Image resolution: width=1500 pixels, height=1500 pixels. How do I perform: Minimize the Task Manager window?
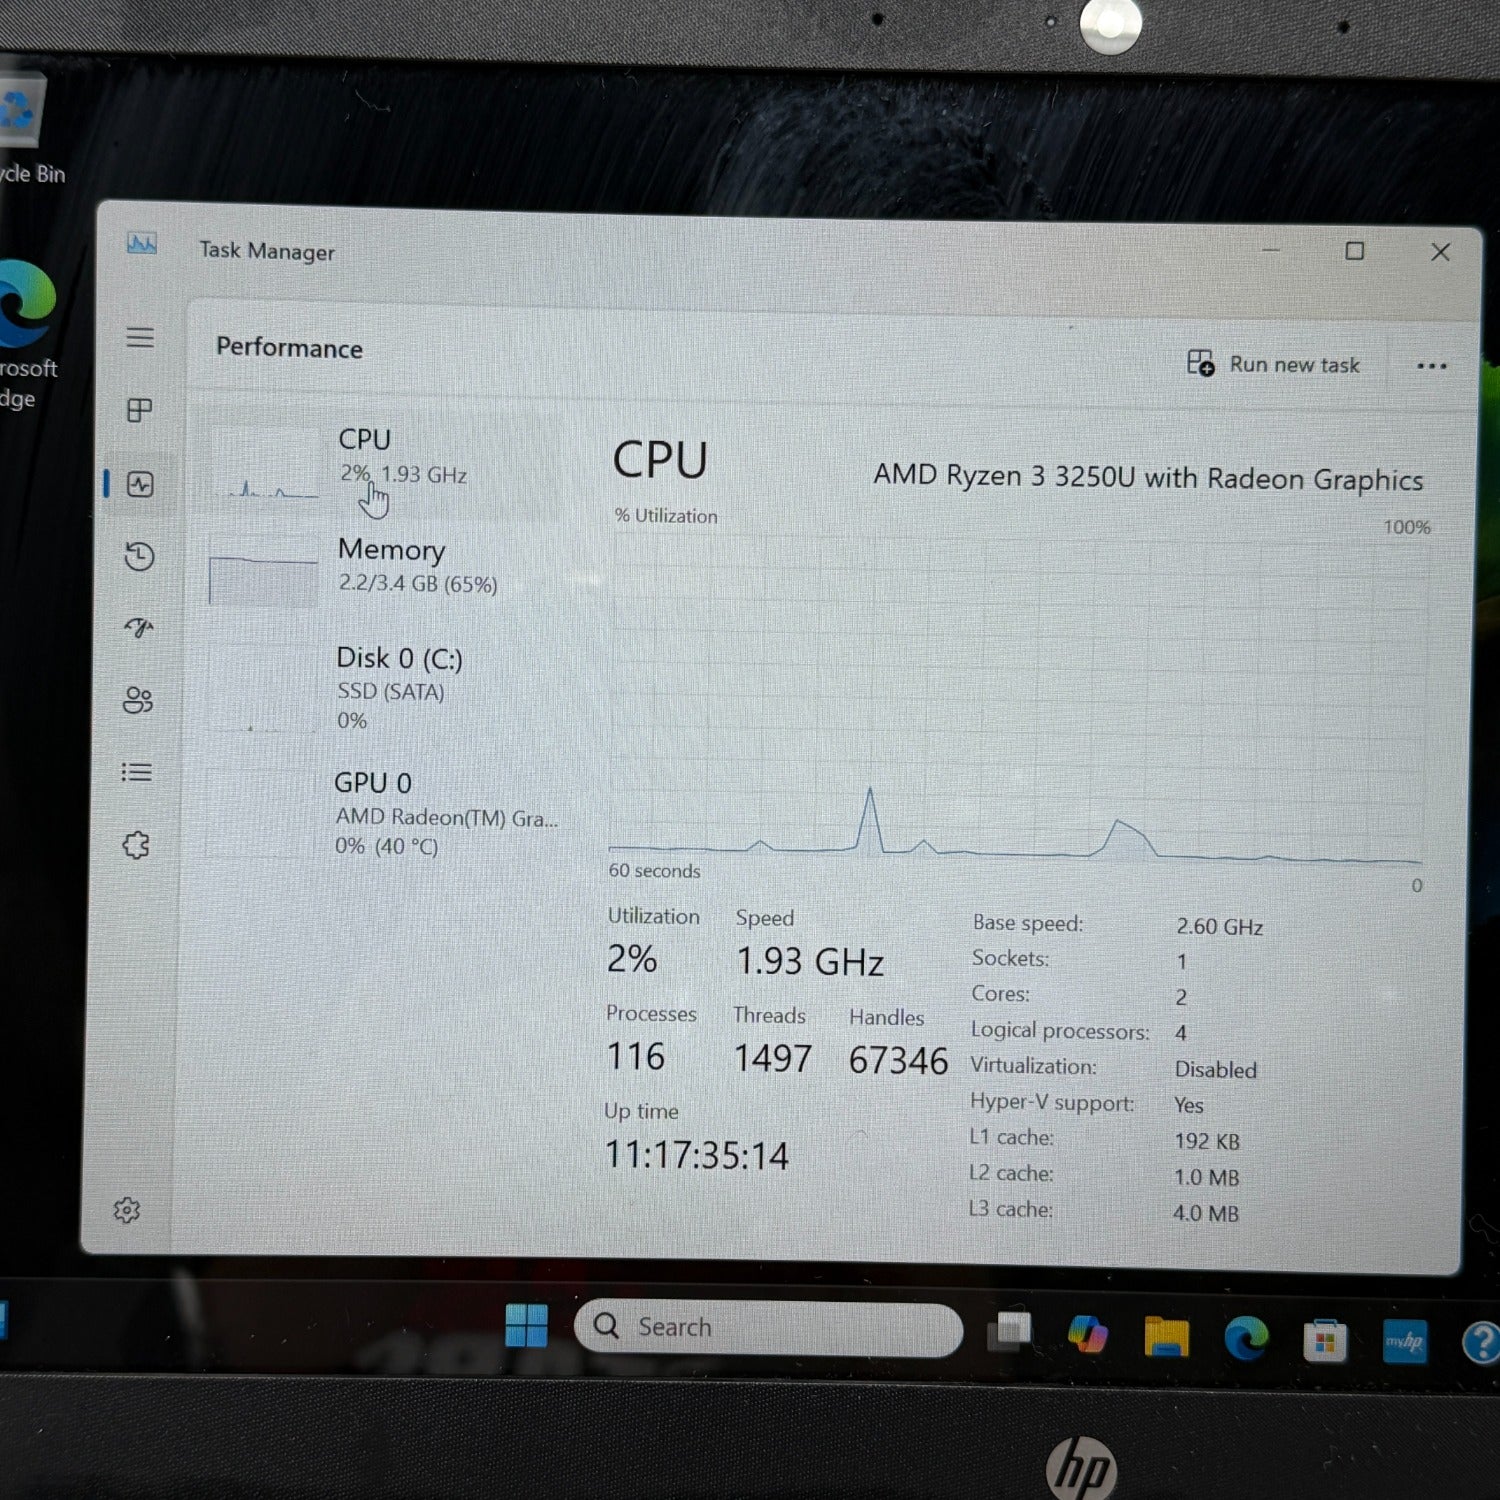coord(1271,249)
